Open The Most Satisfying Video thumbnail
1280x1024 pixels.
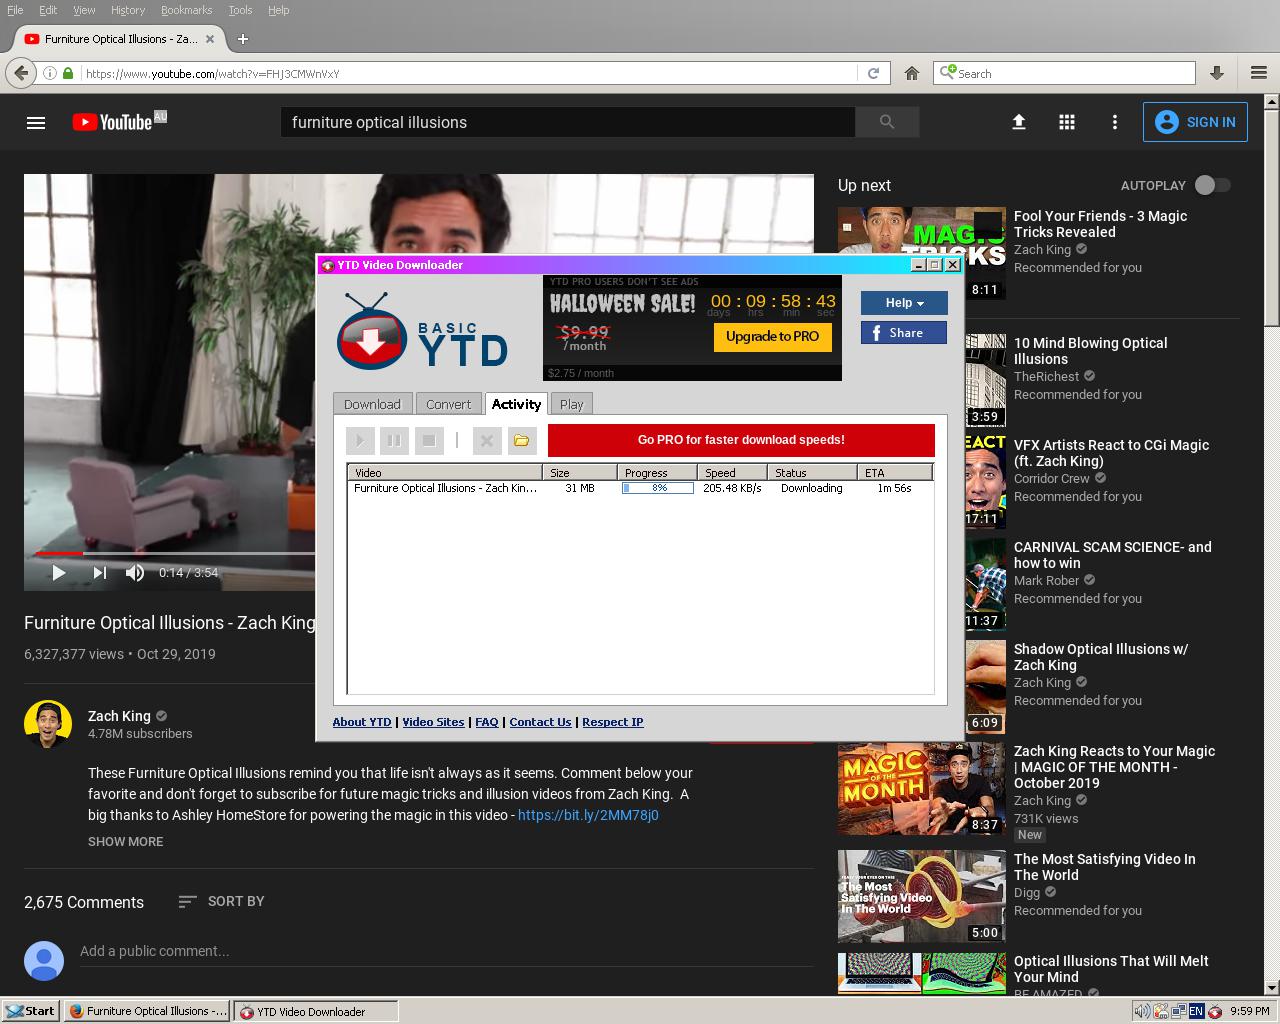coord(921,896)
